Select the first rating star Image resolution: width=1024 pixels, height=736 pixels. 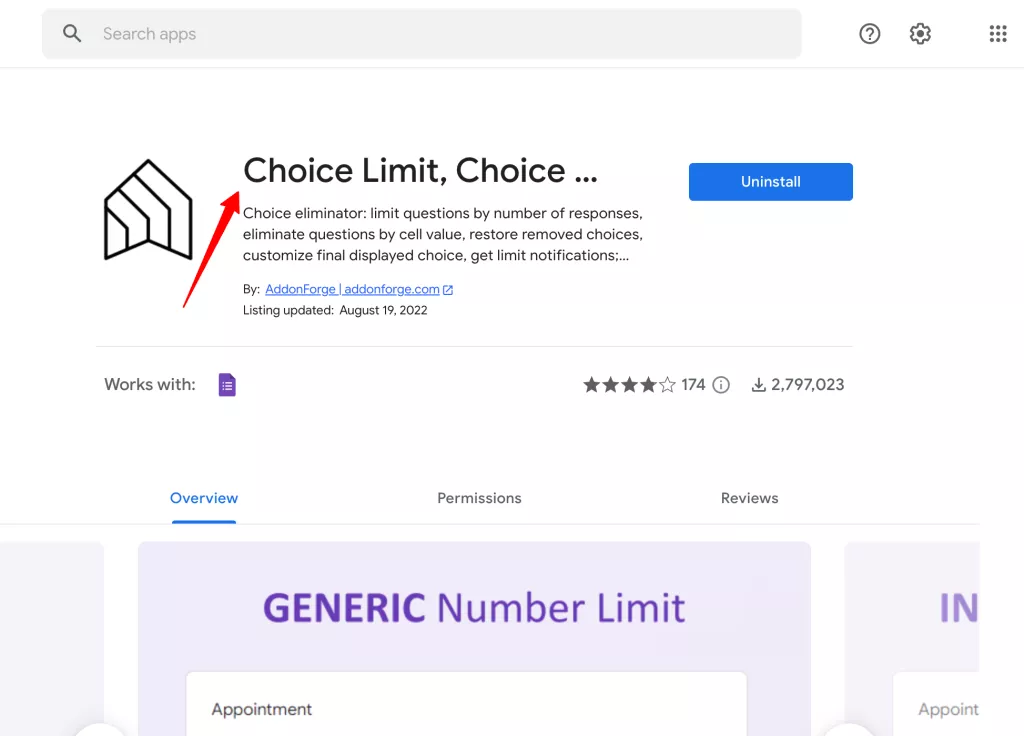pyautogui.click(x=590, y=383)
